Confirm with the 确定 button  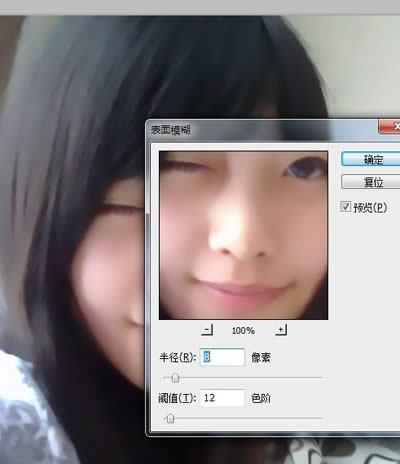pyautogui.click(x=371, y=160)
